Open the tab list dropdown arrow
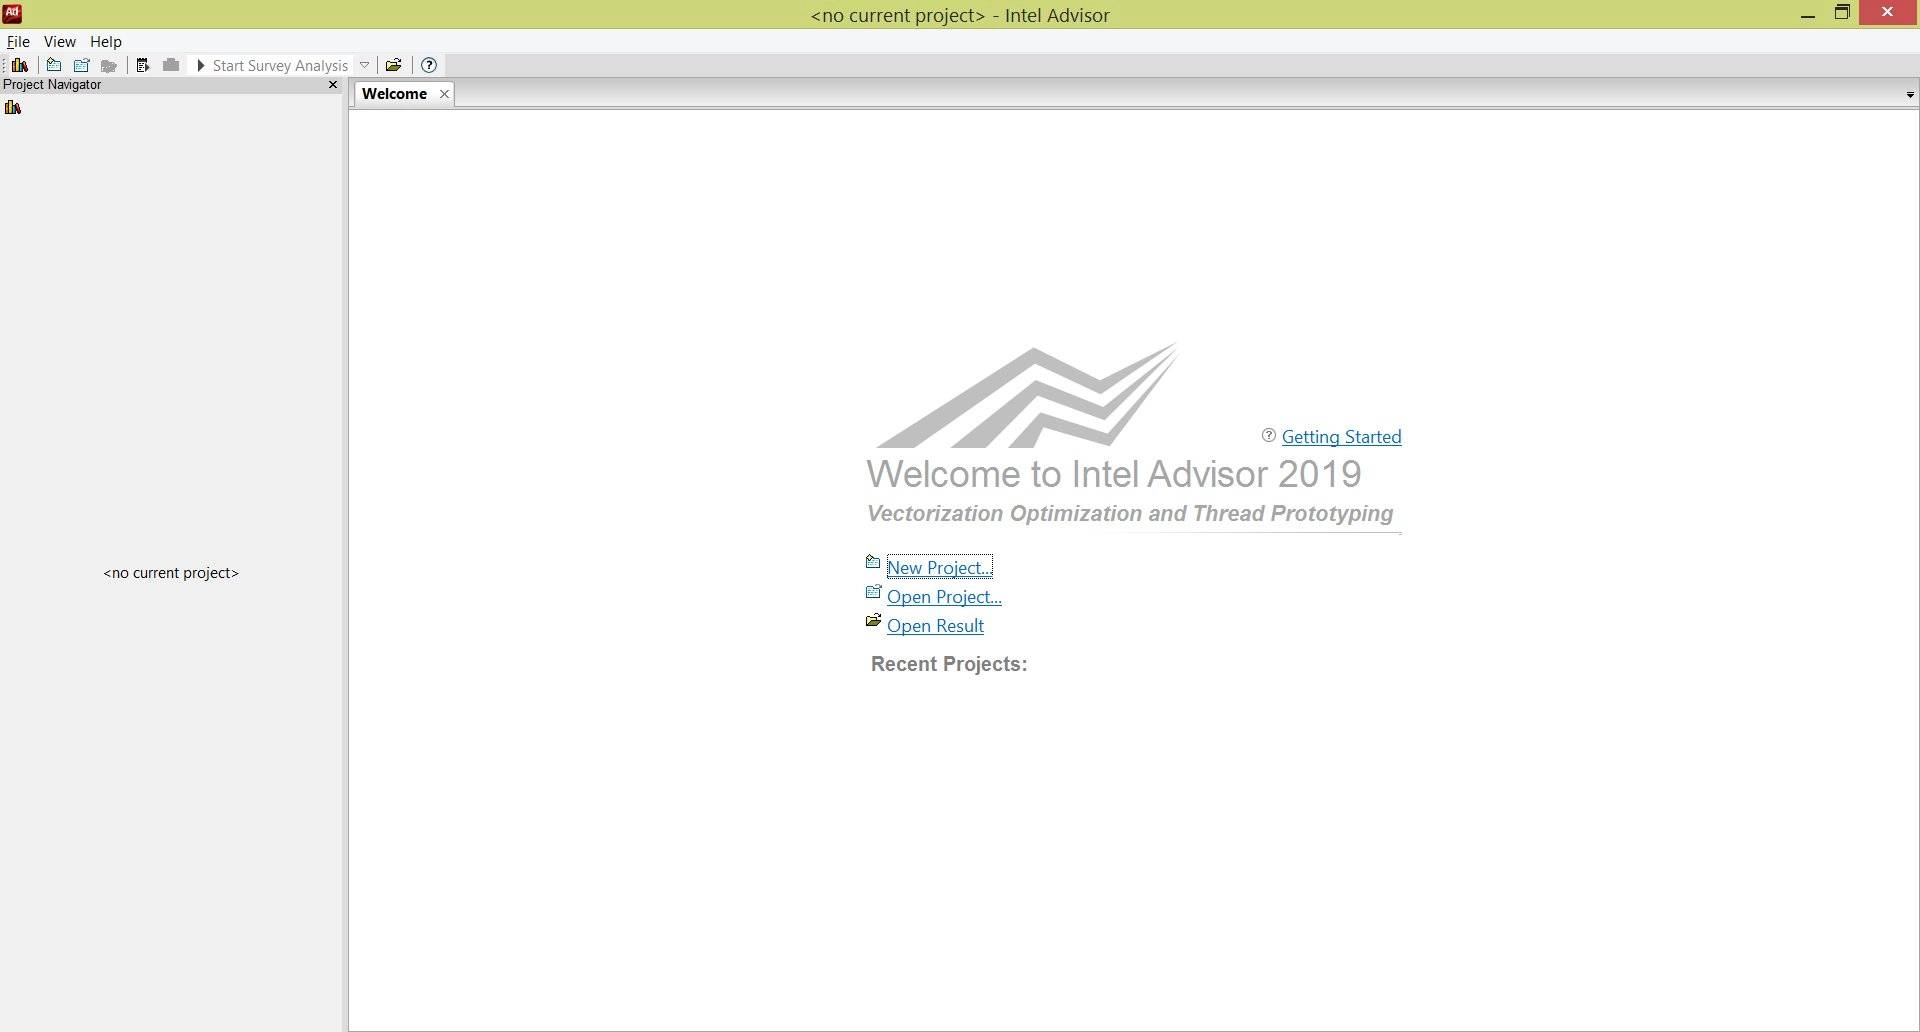The width and height of the screenshot is (1920, 1032). point(1910,95)
